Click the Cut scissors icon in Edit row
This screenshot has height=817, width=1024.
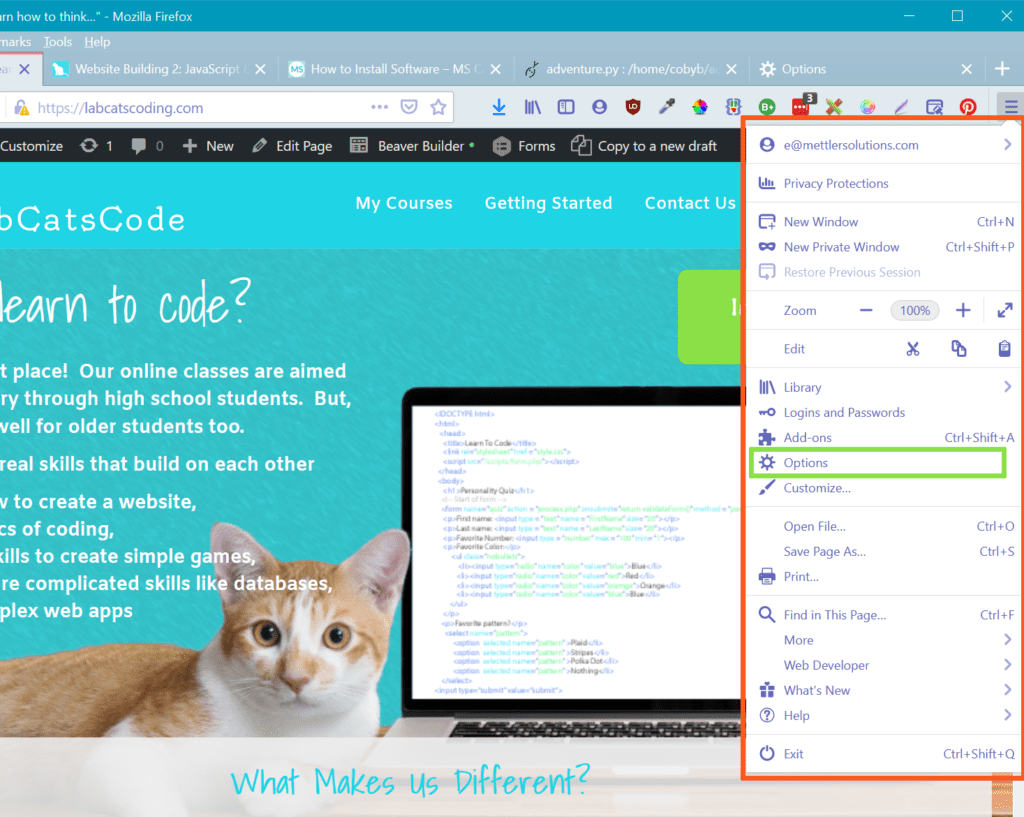[x=912, y=349]
